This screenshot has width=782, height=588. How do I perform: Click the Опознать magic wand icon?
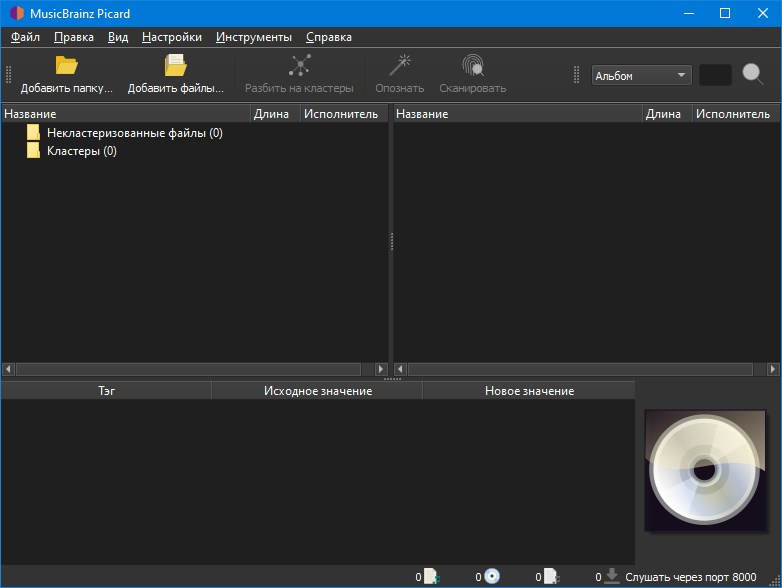[400, 67]
